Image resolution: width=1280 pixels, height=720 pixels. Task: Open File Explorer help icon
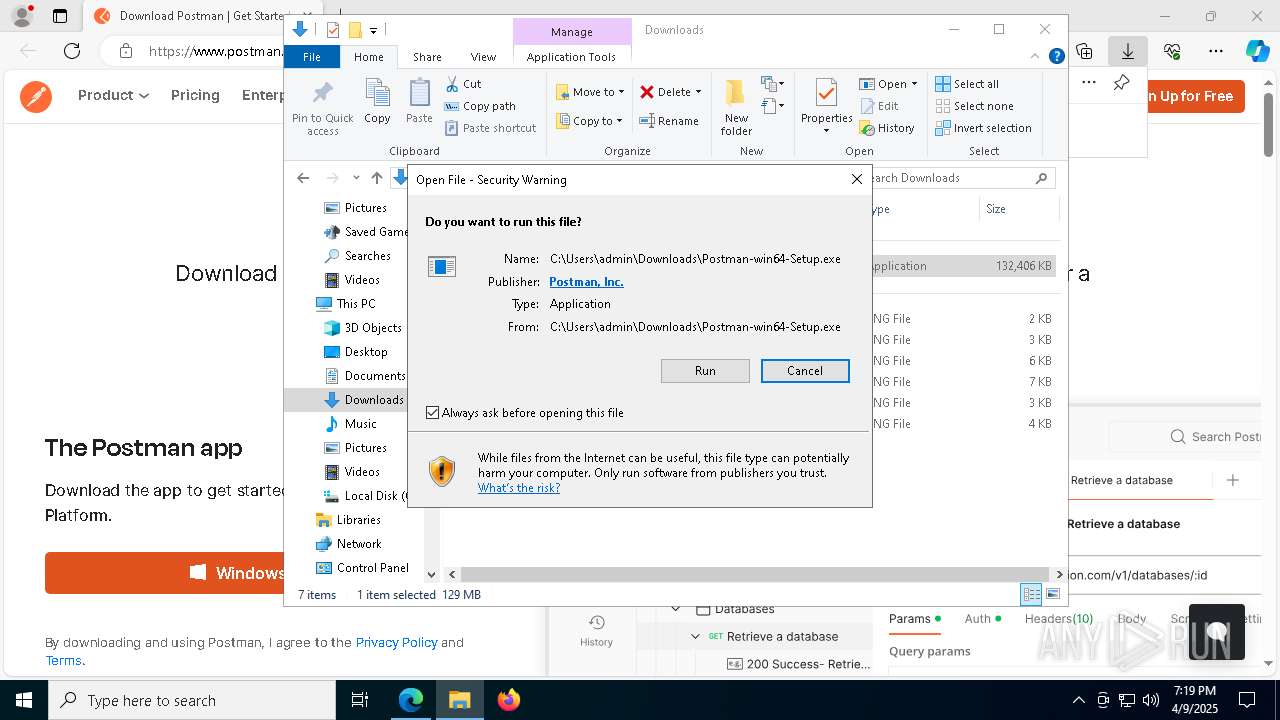tap(1056, 57)
